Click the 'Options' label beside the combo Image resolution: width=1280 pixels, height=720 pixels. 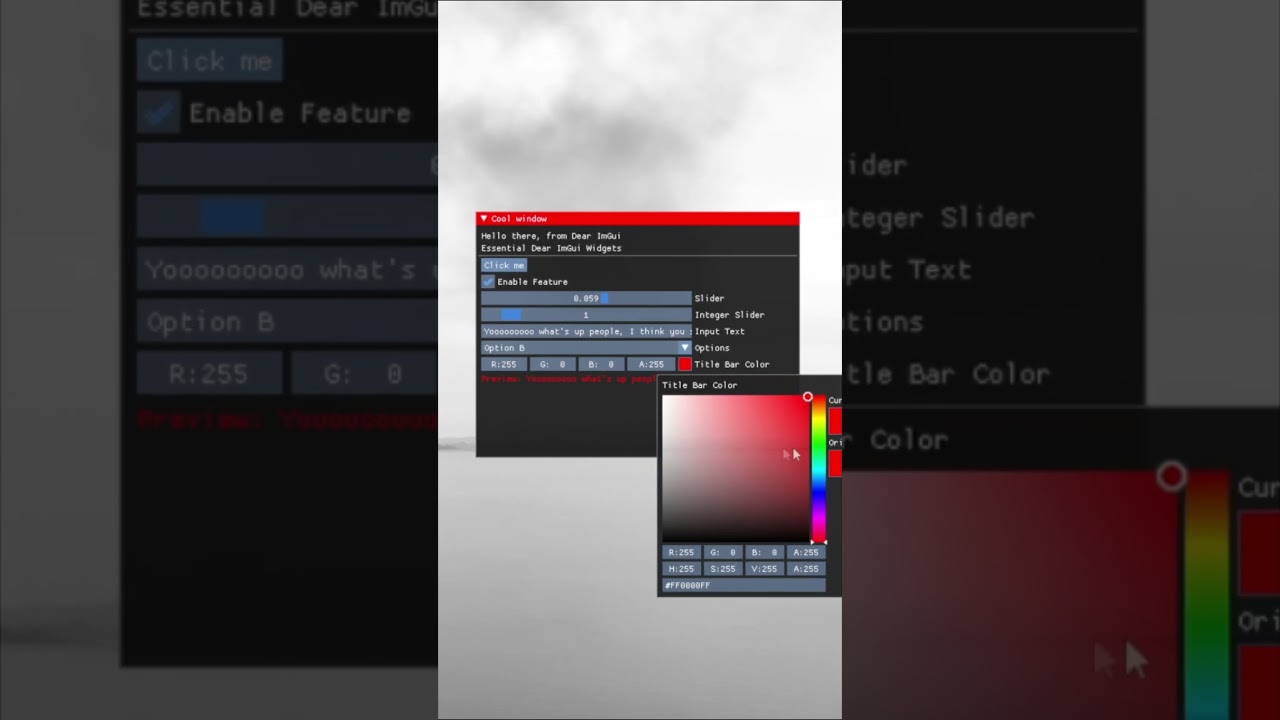click(712, 348)
